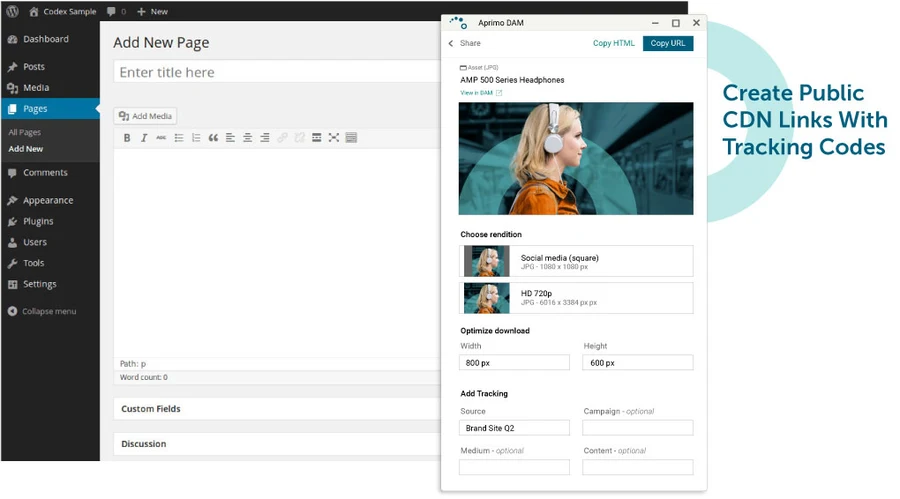
Task: Align text left
Action: click(230, 138)
